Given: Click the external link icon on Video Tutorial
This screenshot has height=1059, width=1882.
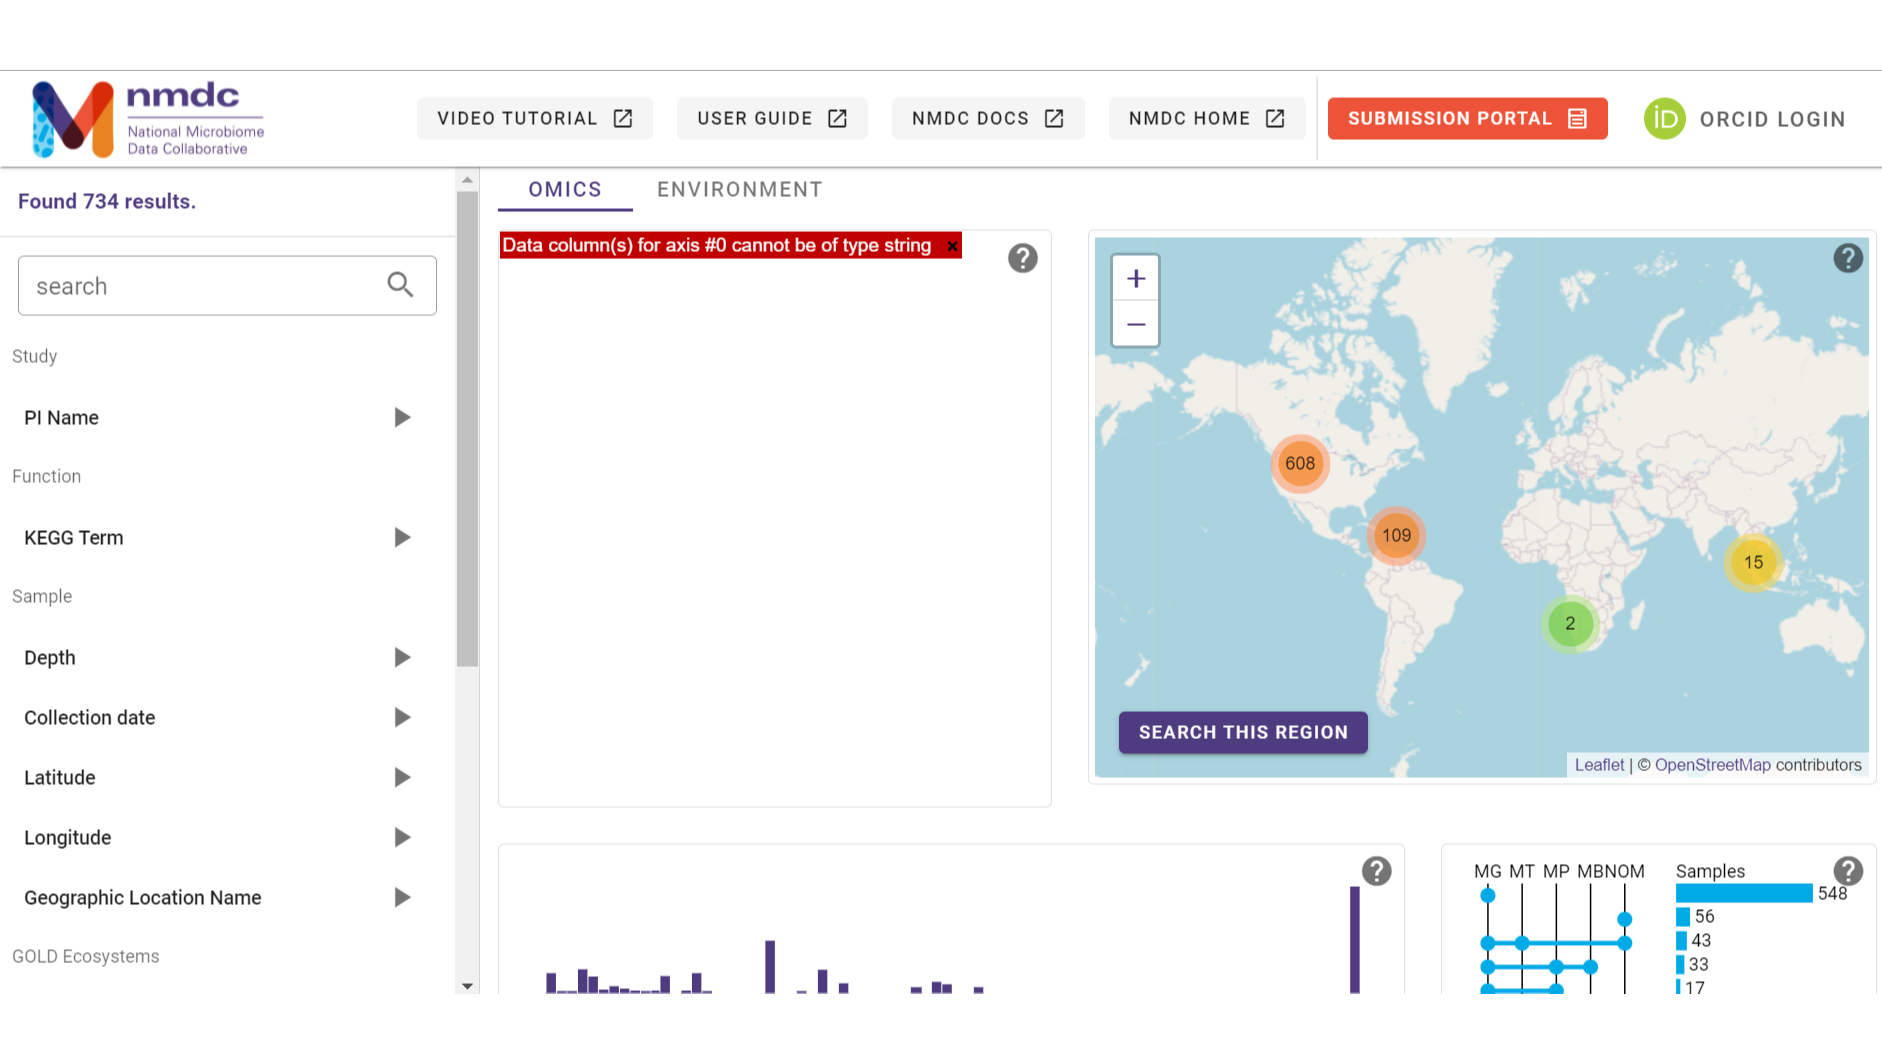Looking at the screenshot, I should click(623, 119).
